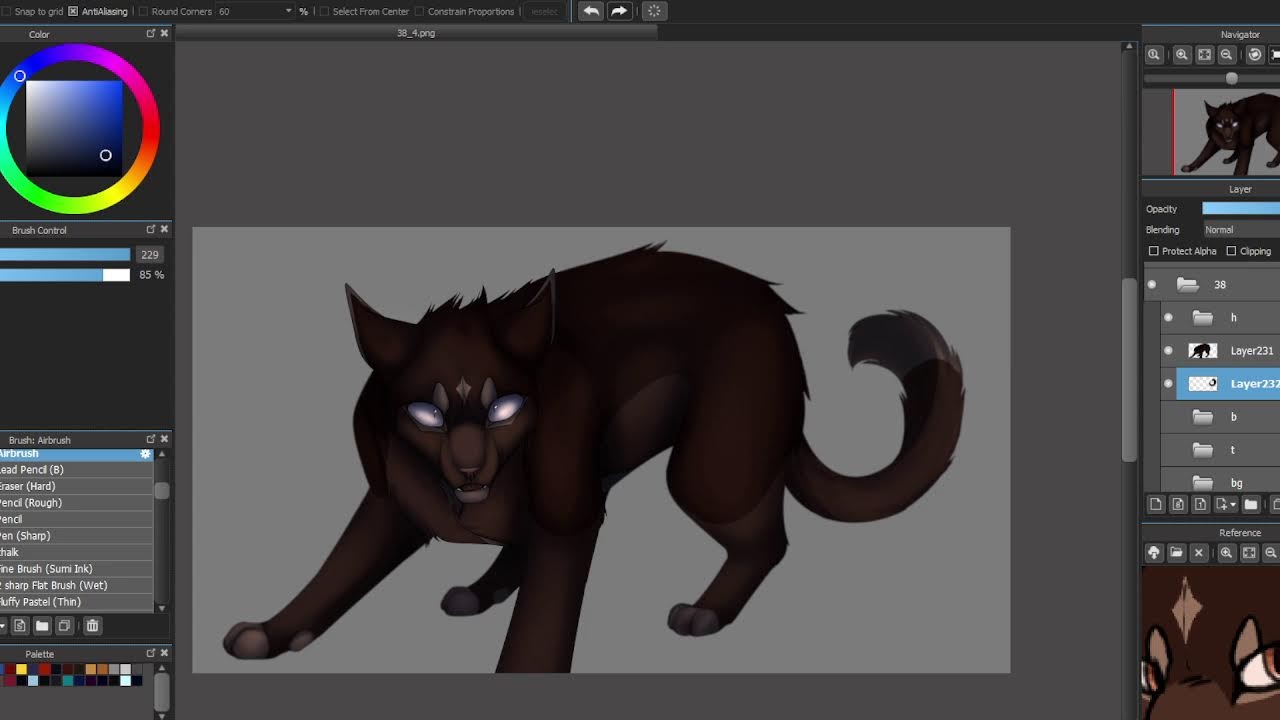Add a new 8-bit layer
This screenshot has width=1280, height=720.
click(x=1178, y=505)
